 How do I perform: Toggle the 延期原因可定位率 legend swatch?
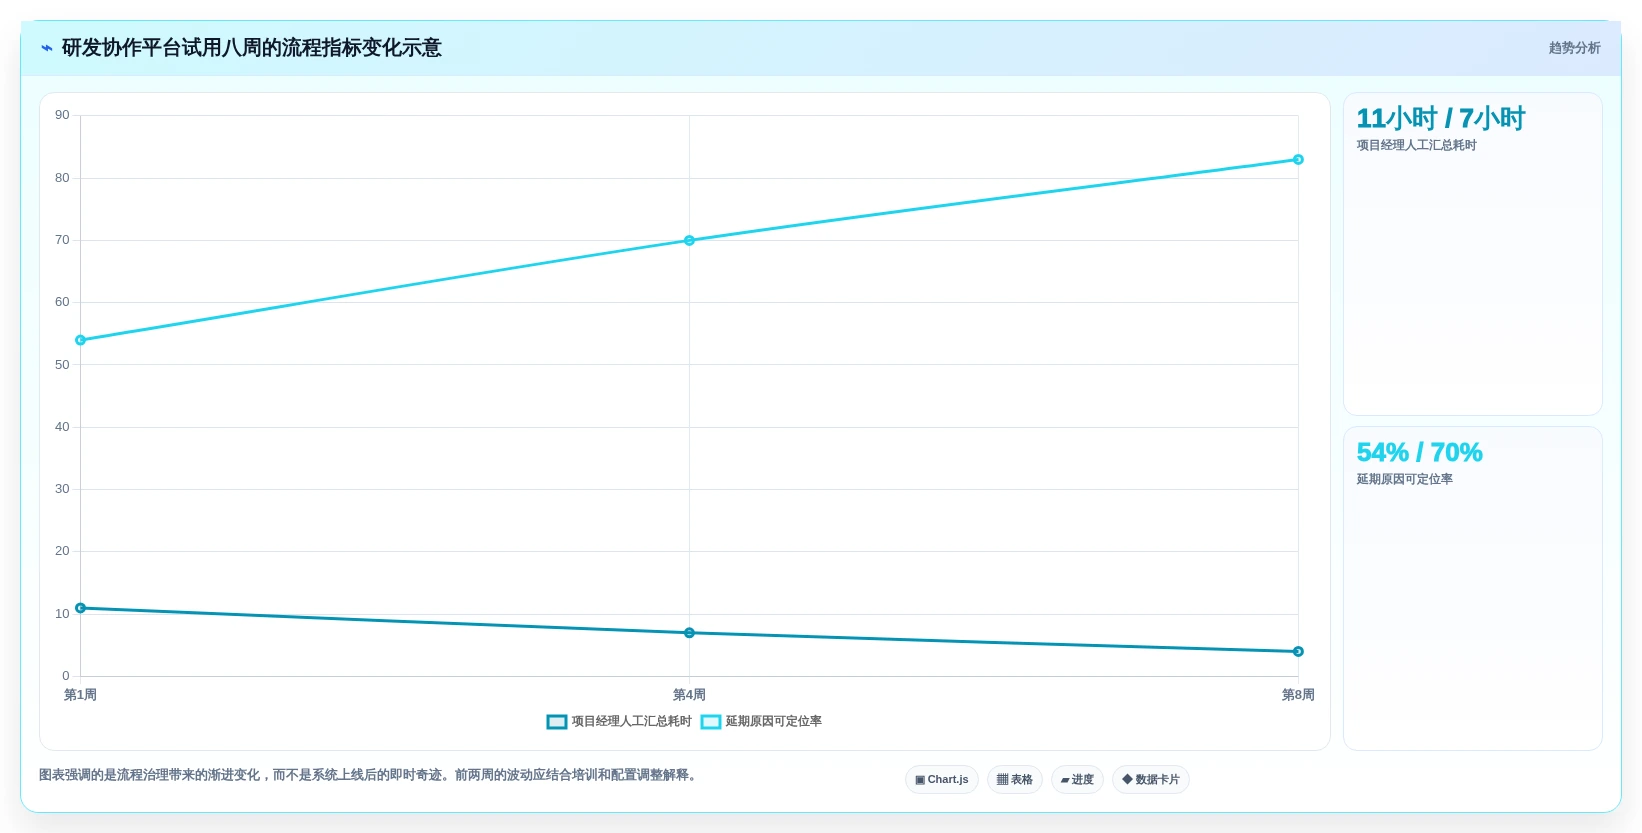click(x=711, y=722)
